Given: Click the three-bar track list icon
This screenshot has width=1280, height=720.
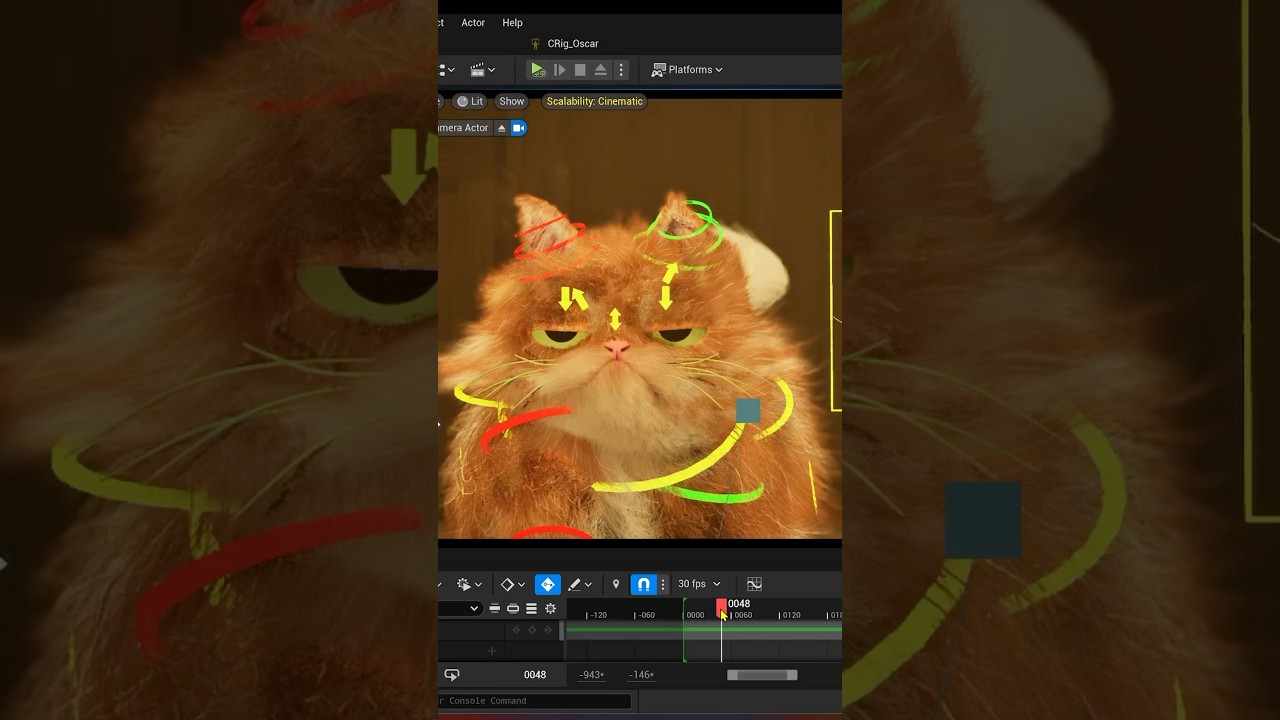Looking at the screenshot, I should 531,608.
